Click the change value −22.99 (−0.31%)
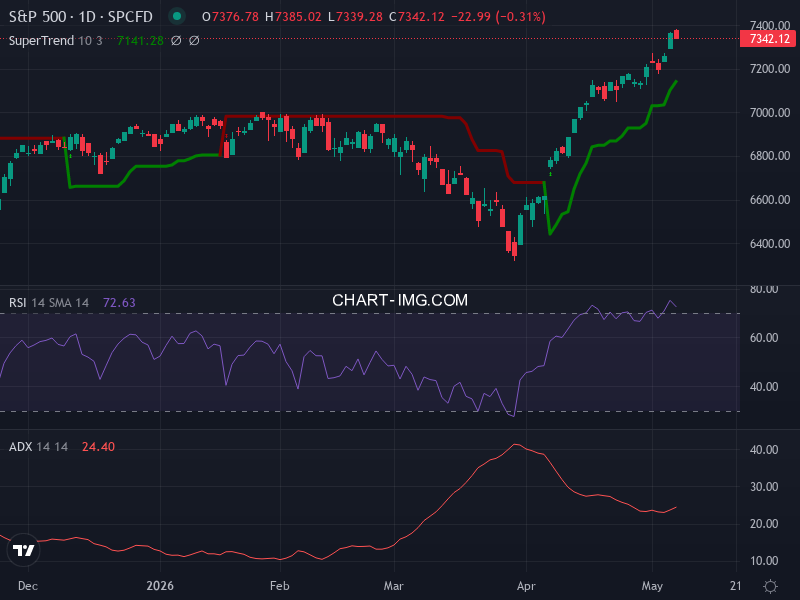Viewport: 800px width, 600px height. point(498,17)
